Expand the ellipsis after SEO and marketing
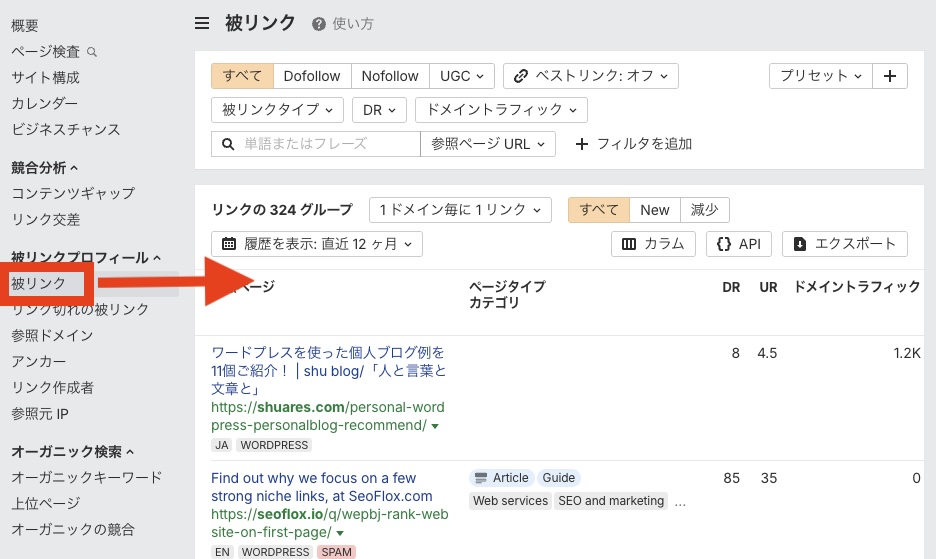The width and height of the screenshot is (936, 559). tap(680, 502)
